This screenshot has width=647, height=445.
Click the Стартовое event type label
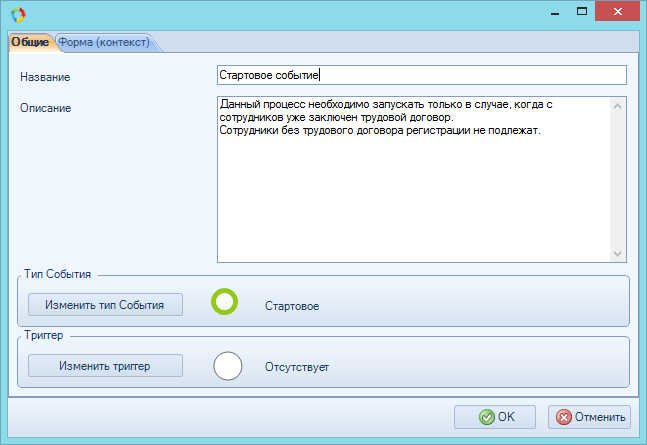(292, 306)
